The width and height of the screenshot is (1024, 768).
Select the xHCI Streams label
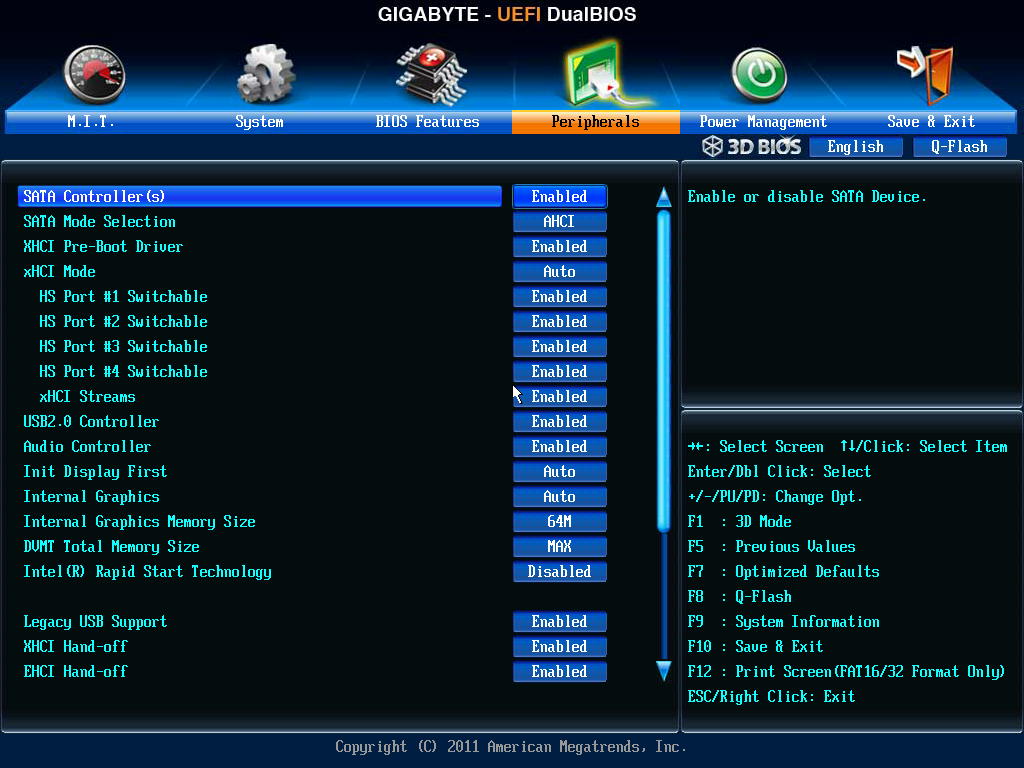88,396
